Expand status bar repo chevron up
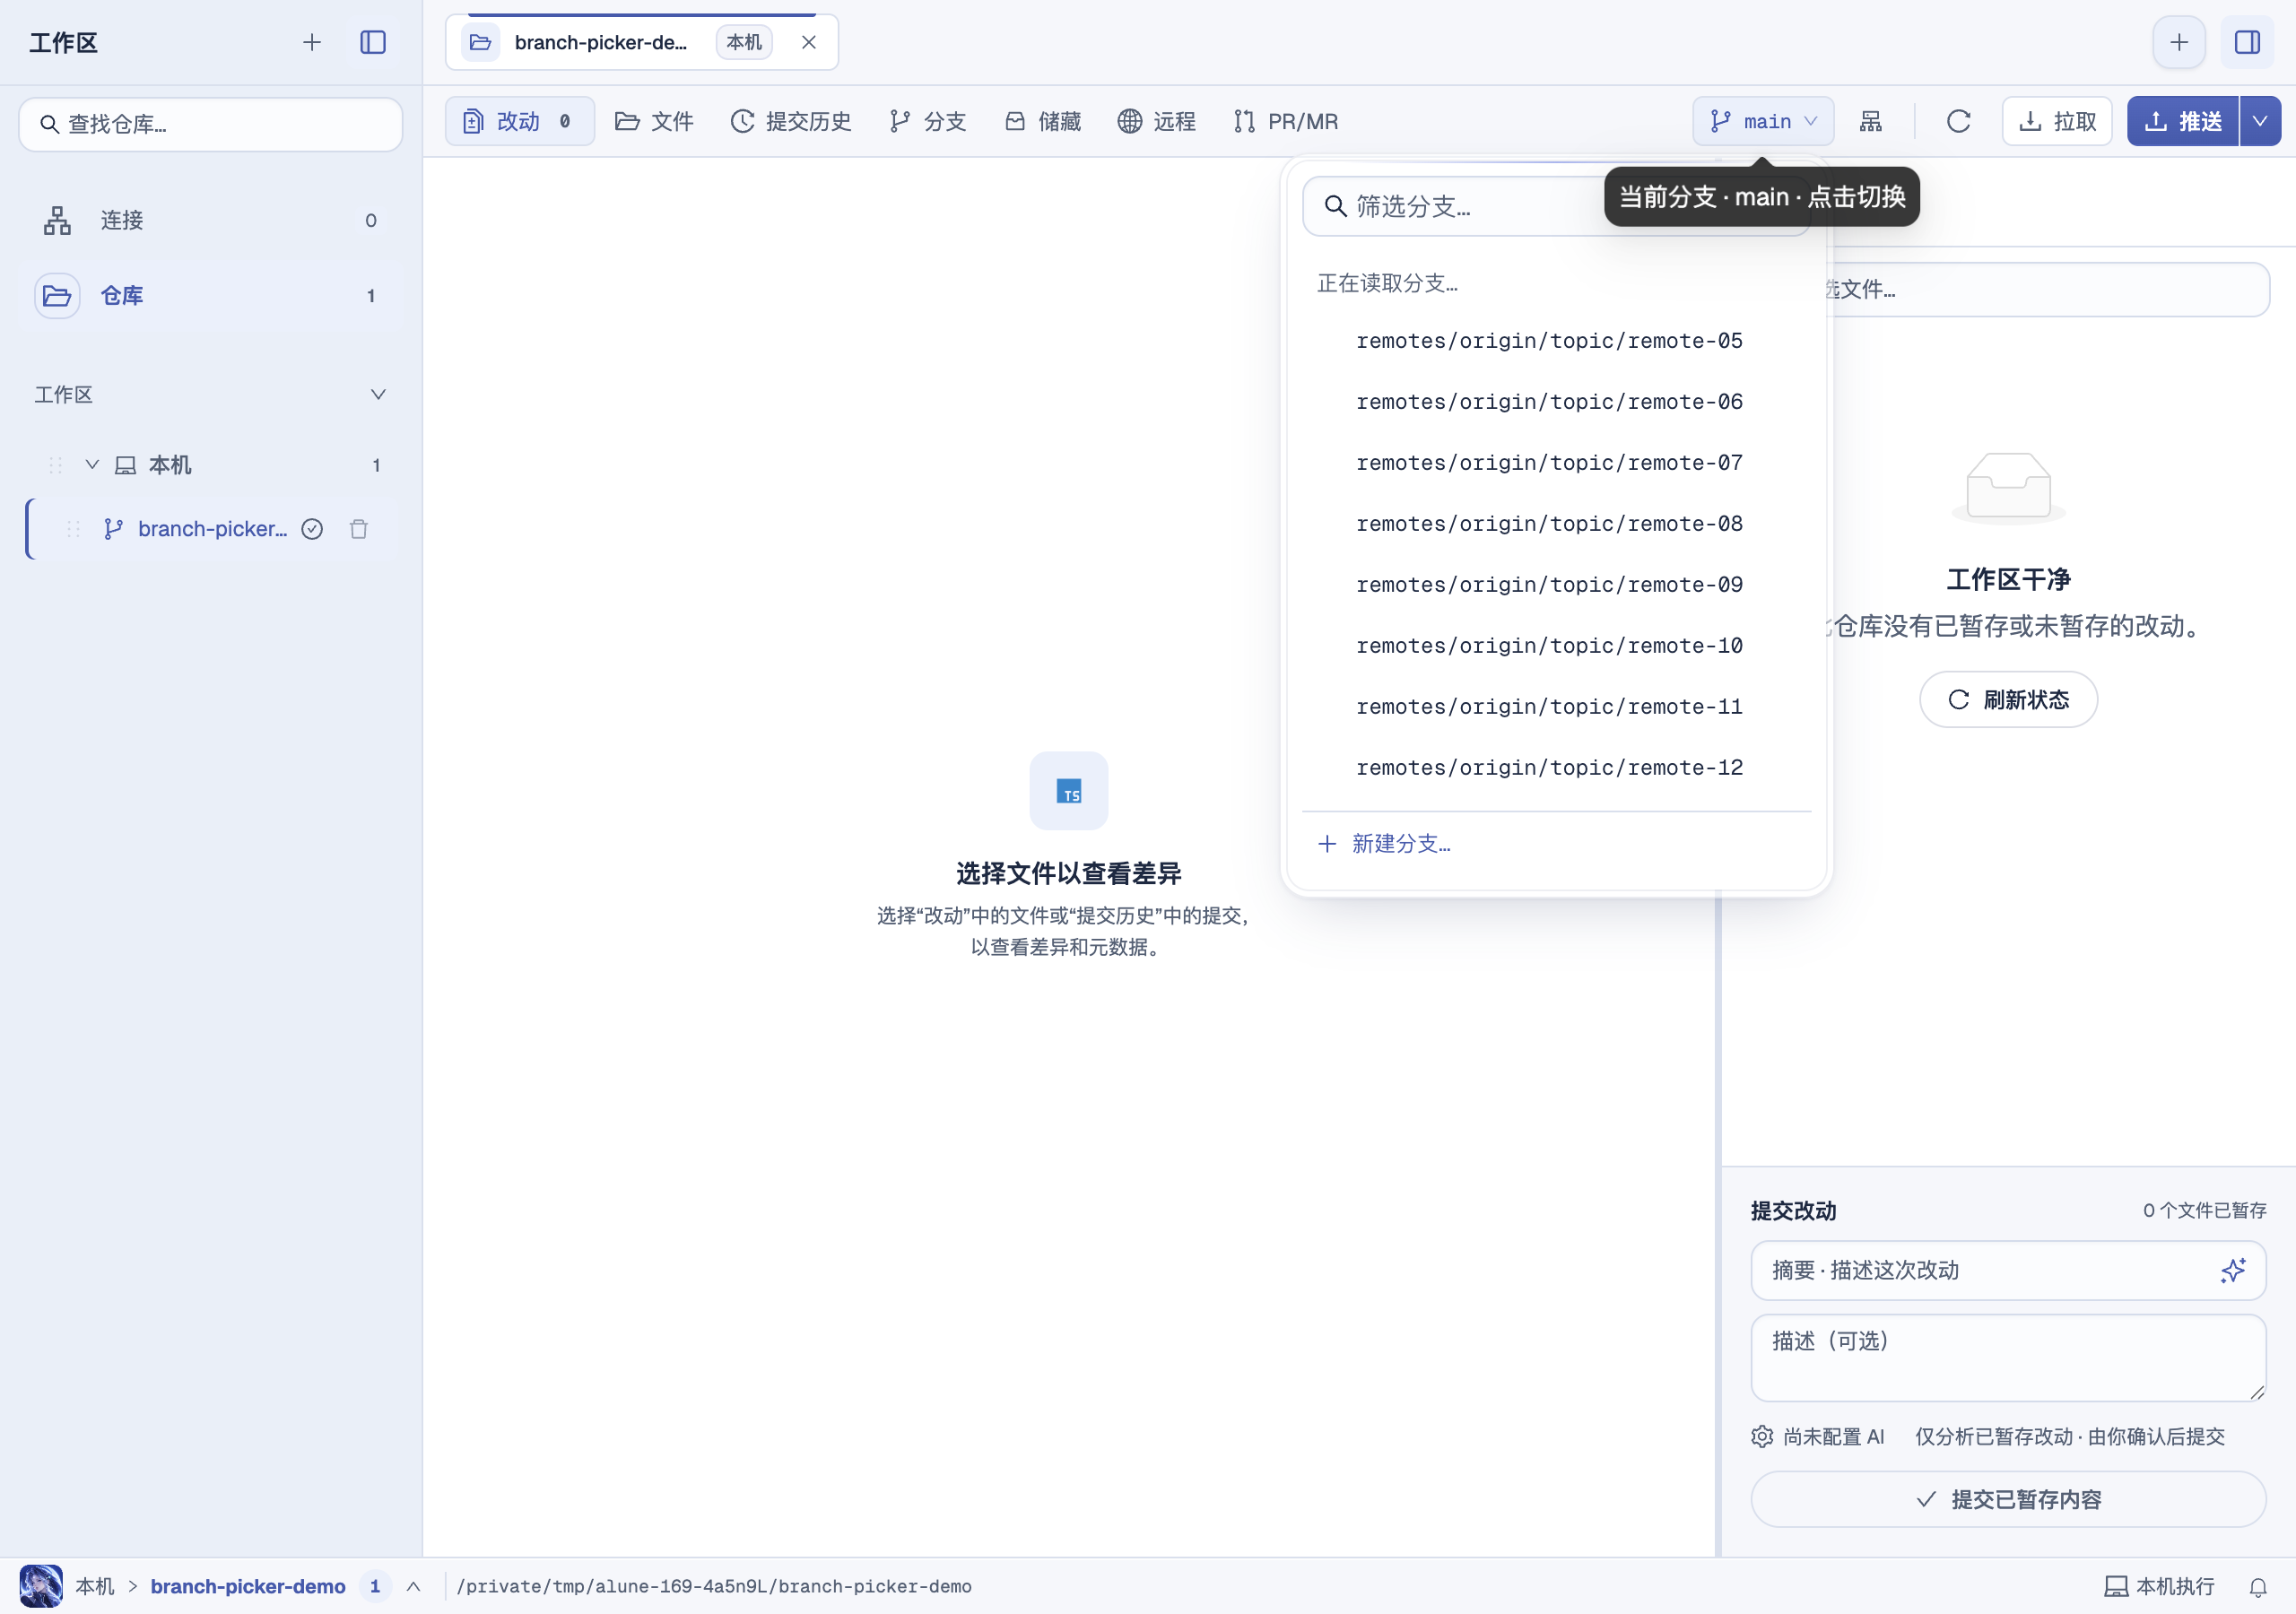 click(x=413, y=1586)
